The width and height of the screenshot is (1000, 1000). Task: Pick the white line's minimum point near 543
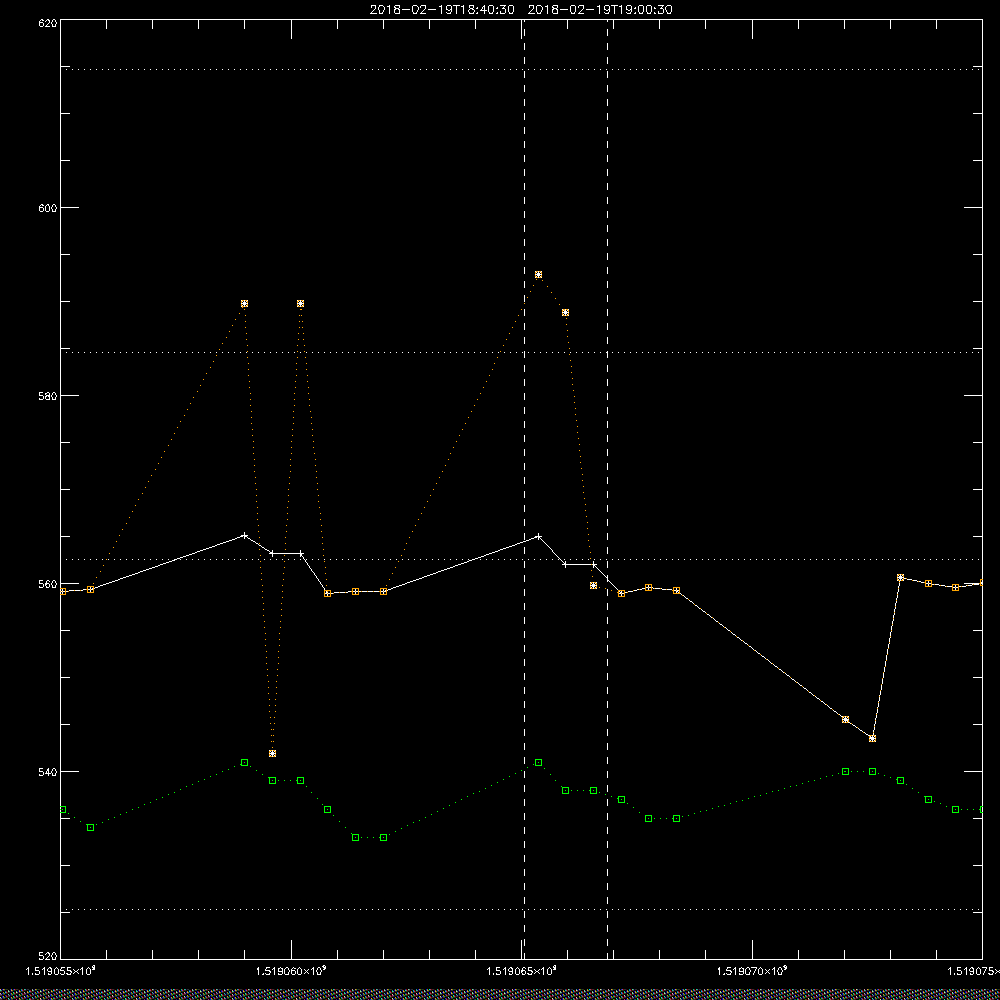pyautogui.click(x=872, y=739)
